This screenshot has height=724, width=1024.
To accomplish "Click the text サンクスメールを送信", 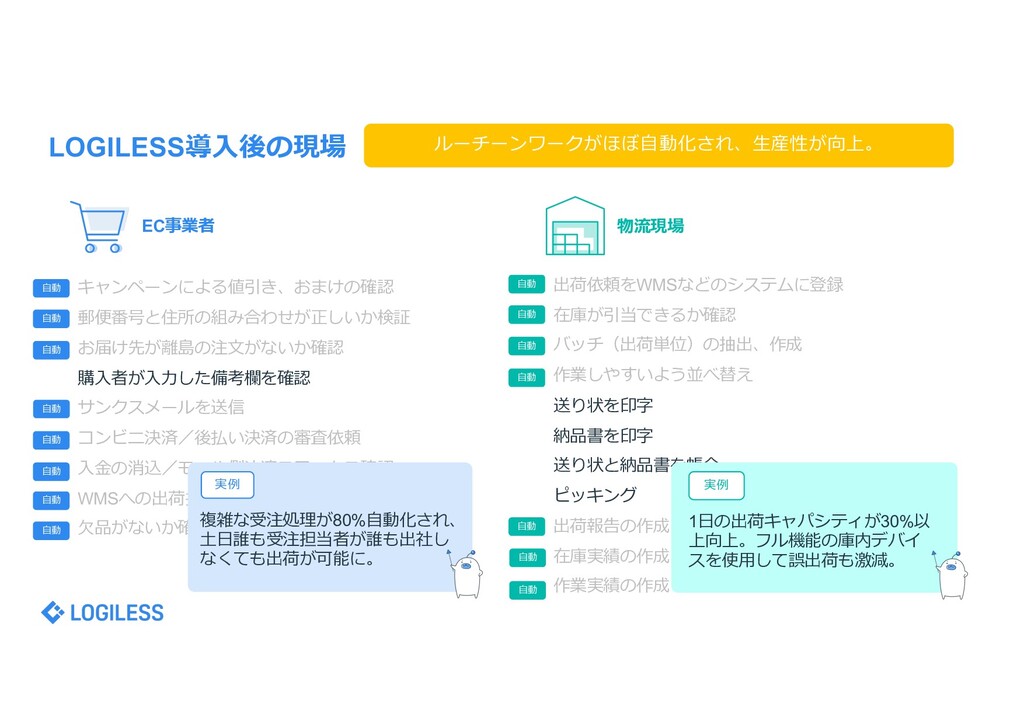I will pyautogui.click(x=161, y=407).
